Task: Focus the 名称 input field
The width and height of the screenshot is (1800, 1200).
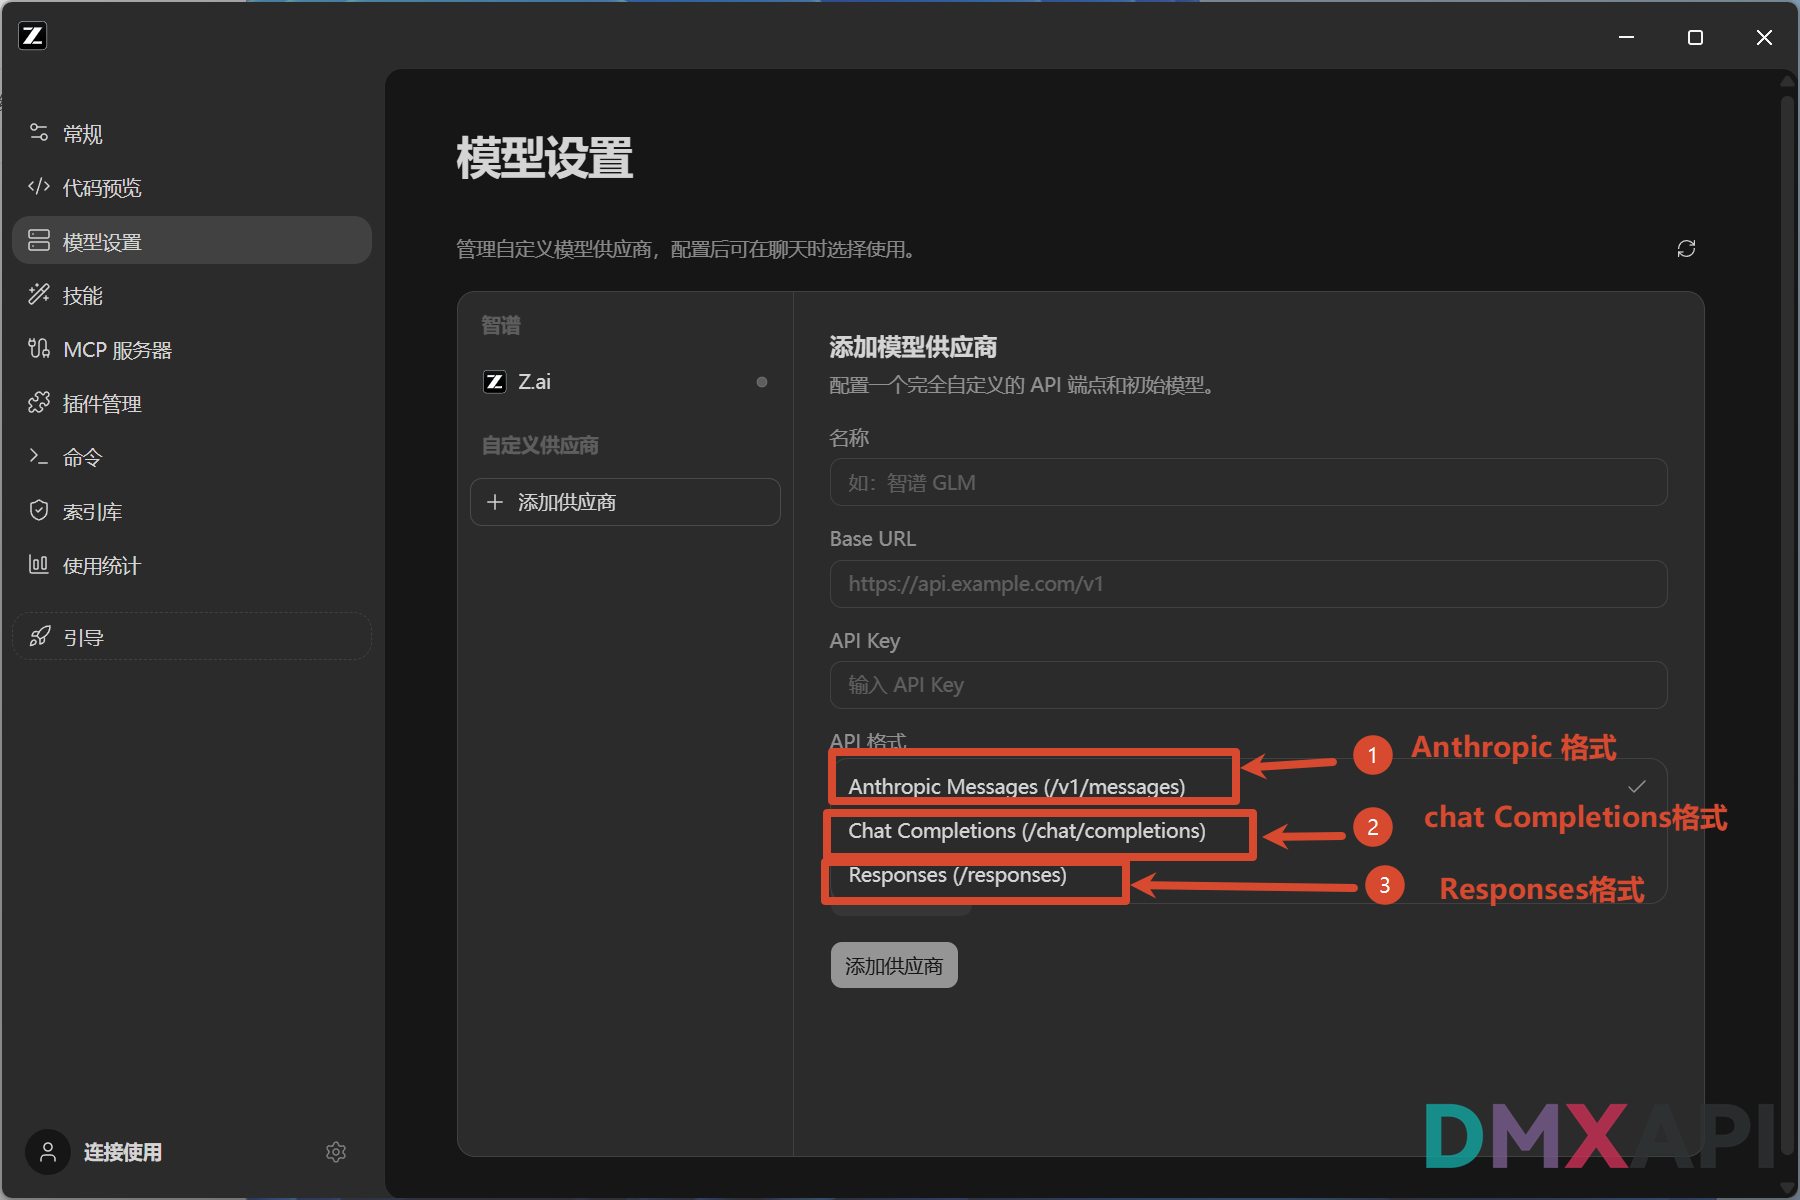Action: (1248, 482)
